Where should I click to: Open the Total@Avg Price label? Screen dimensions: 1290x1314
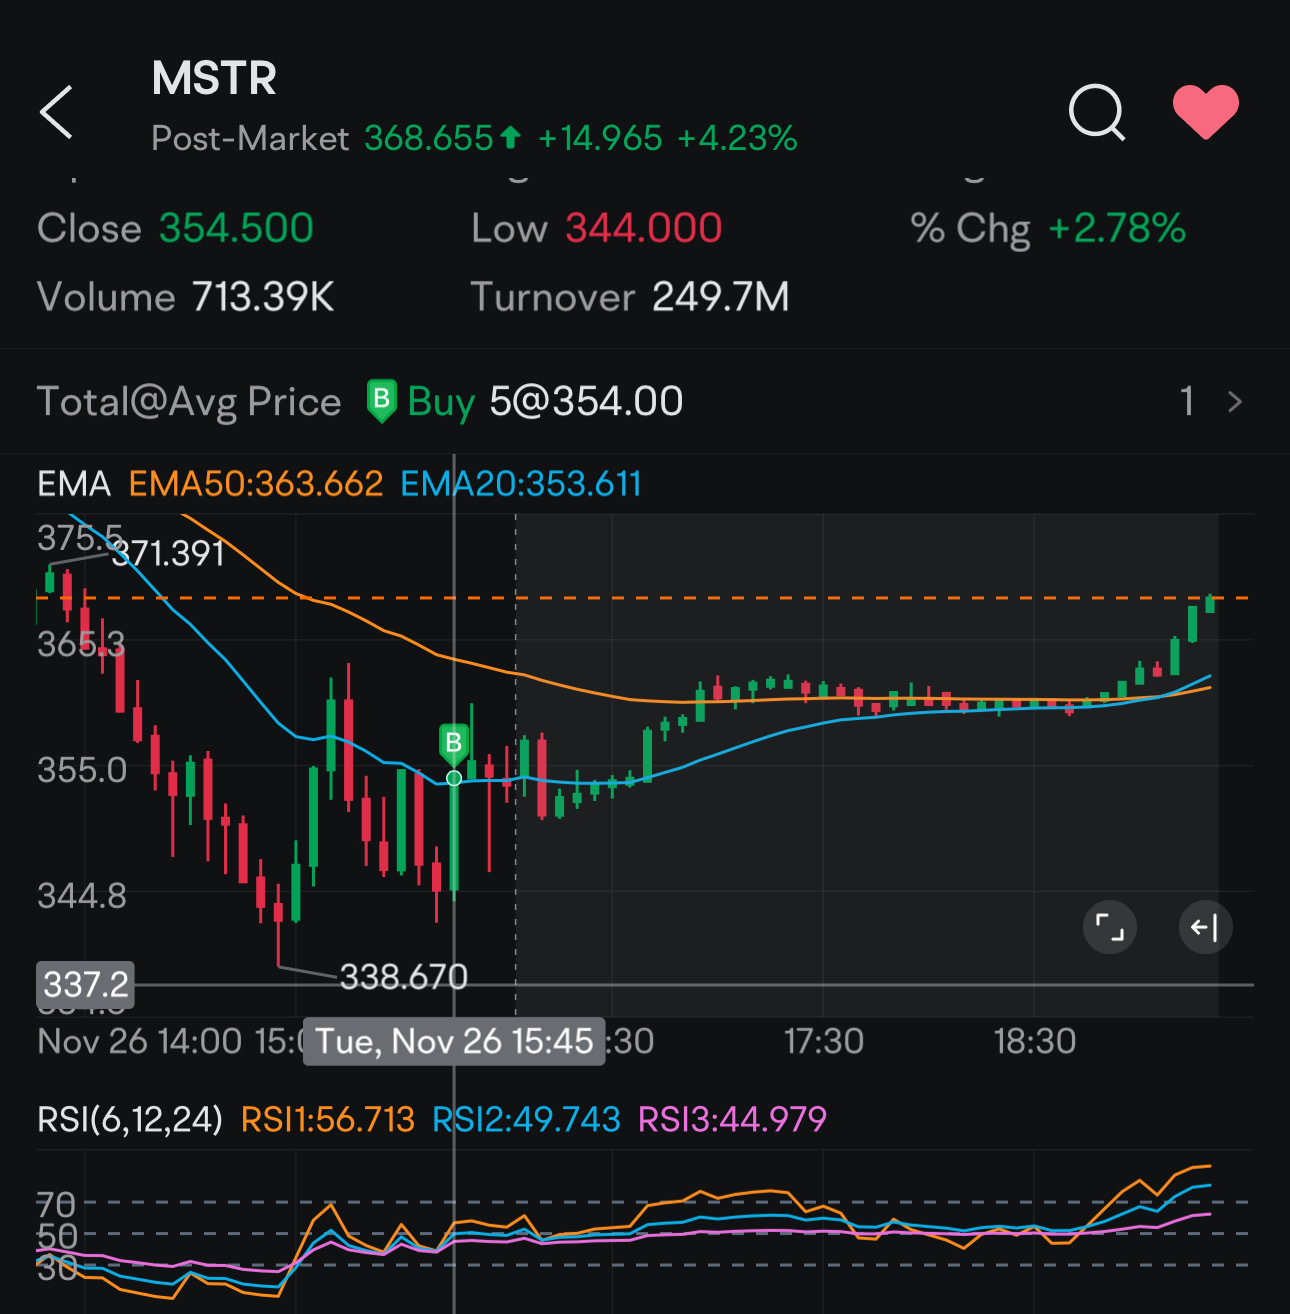coord(189,402)
